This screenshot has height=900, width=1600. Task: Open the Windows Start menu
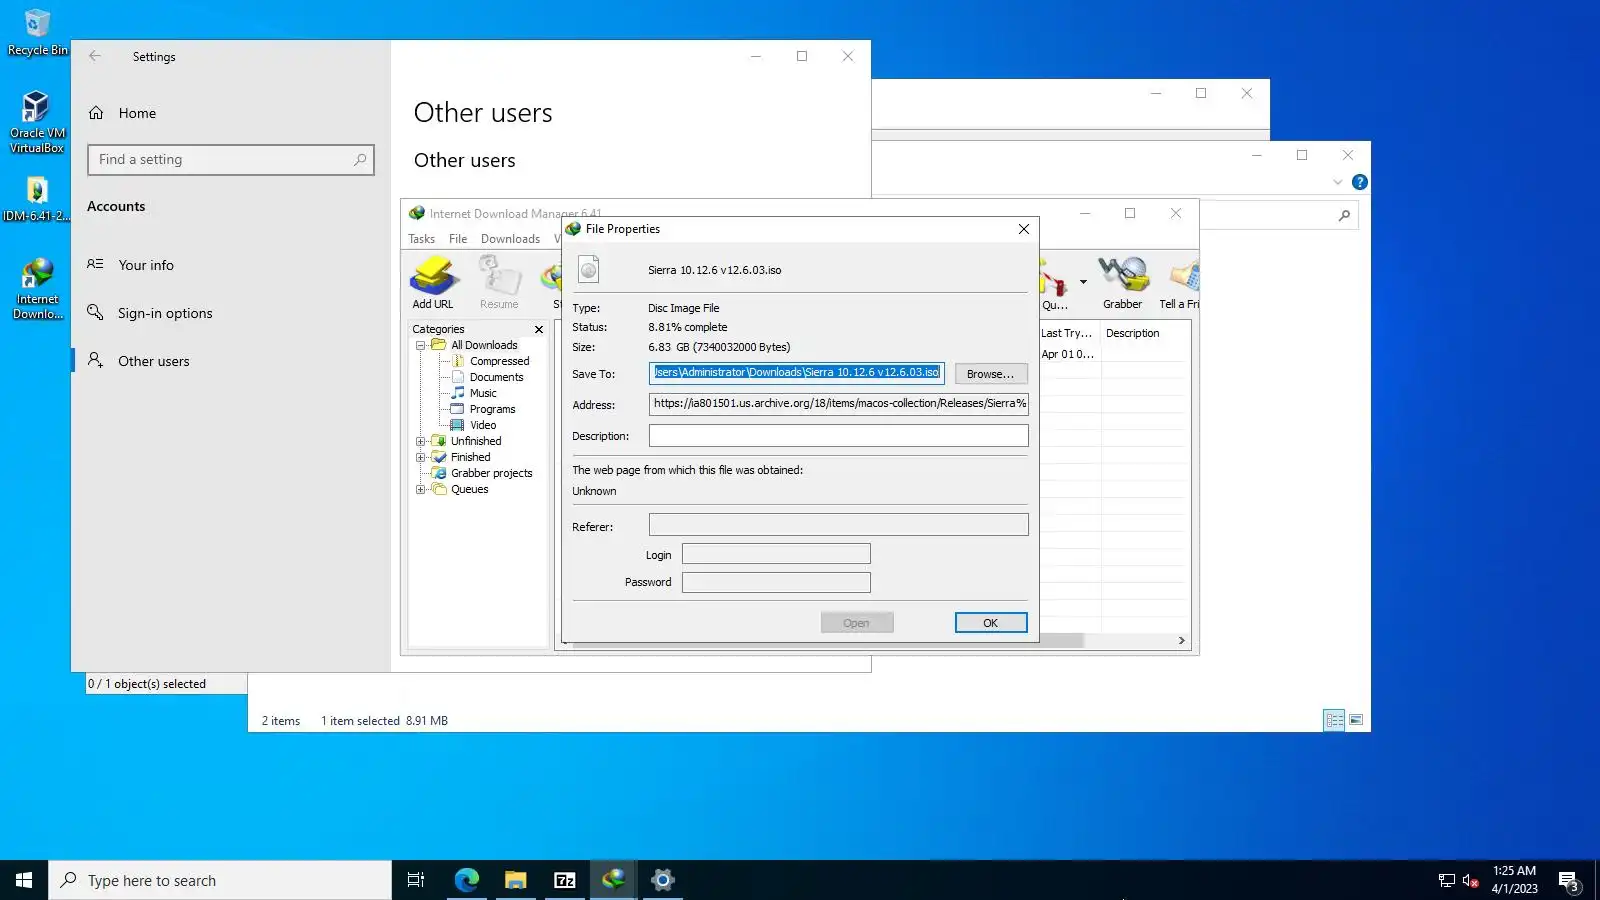point(24,880)
